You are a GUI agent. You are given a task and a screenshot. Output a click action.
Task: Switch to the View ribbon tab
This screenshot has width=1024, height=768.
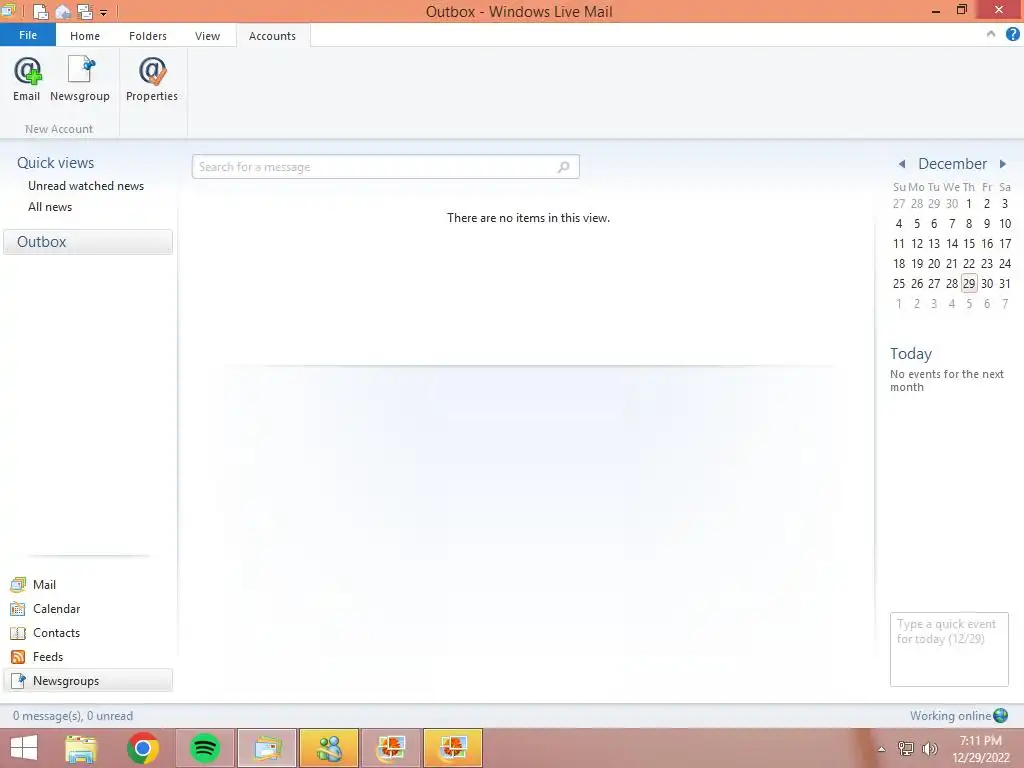click(207, 36)
